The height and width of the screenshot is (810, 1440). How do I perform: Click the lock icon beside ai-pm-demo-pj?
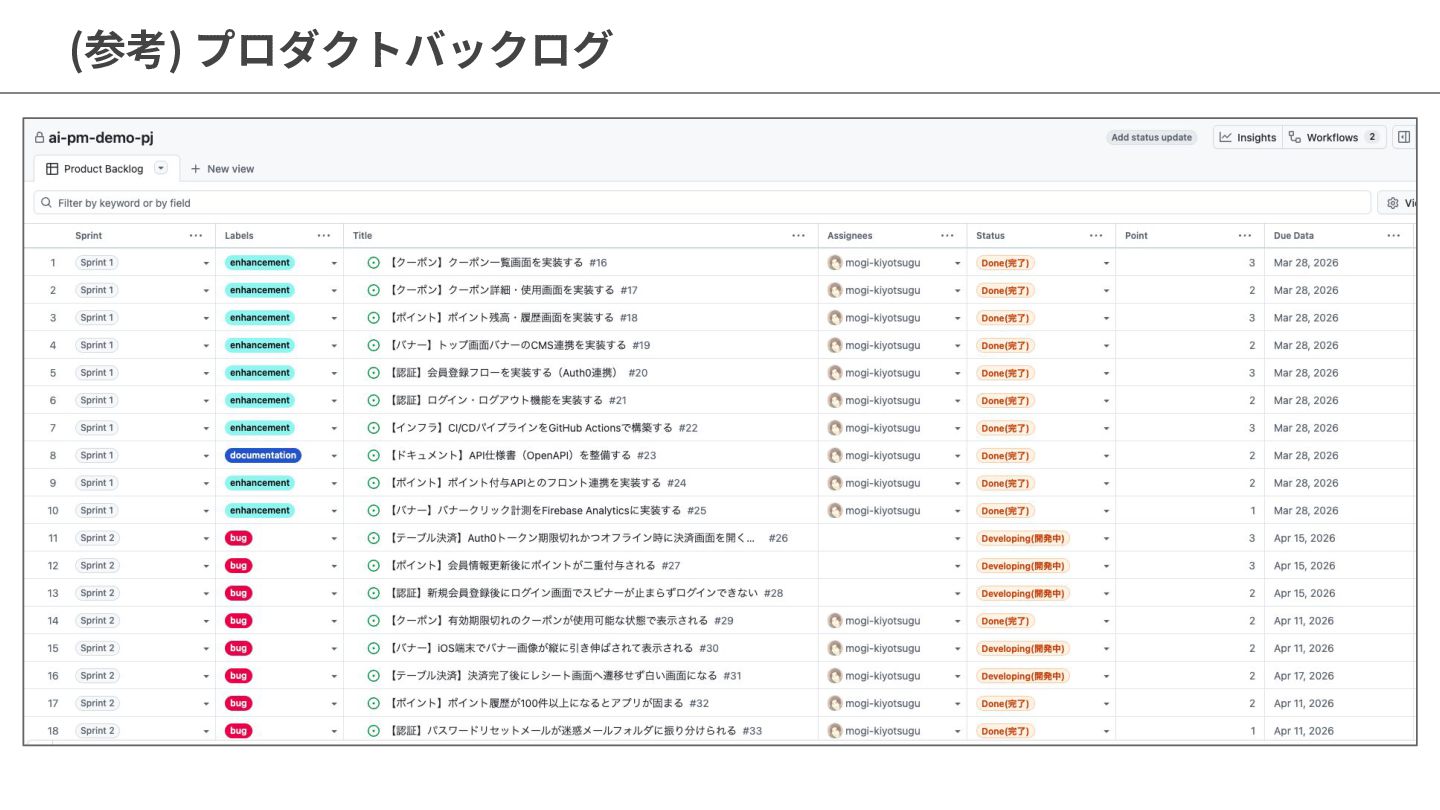click(x=40, y=138)
